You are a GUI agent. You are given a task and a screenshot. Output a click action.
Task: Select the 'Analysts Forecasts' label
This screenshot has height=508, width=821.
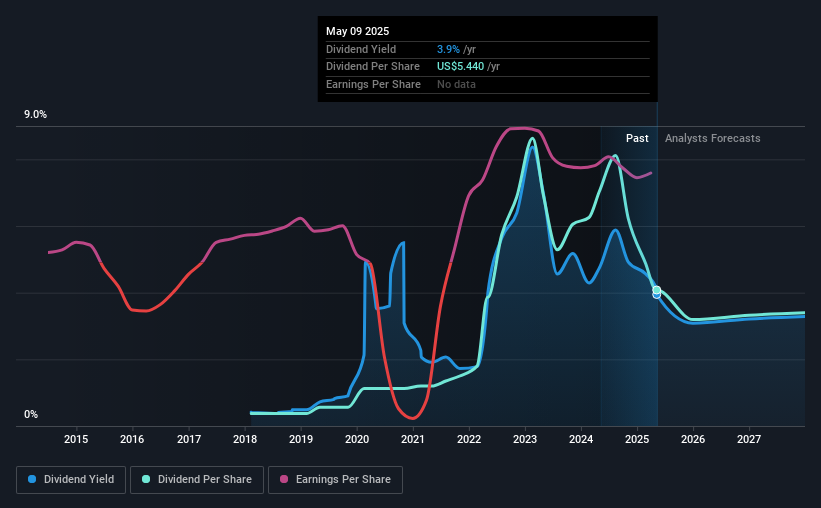tap(713, 138)
